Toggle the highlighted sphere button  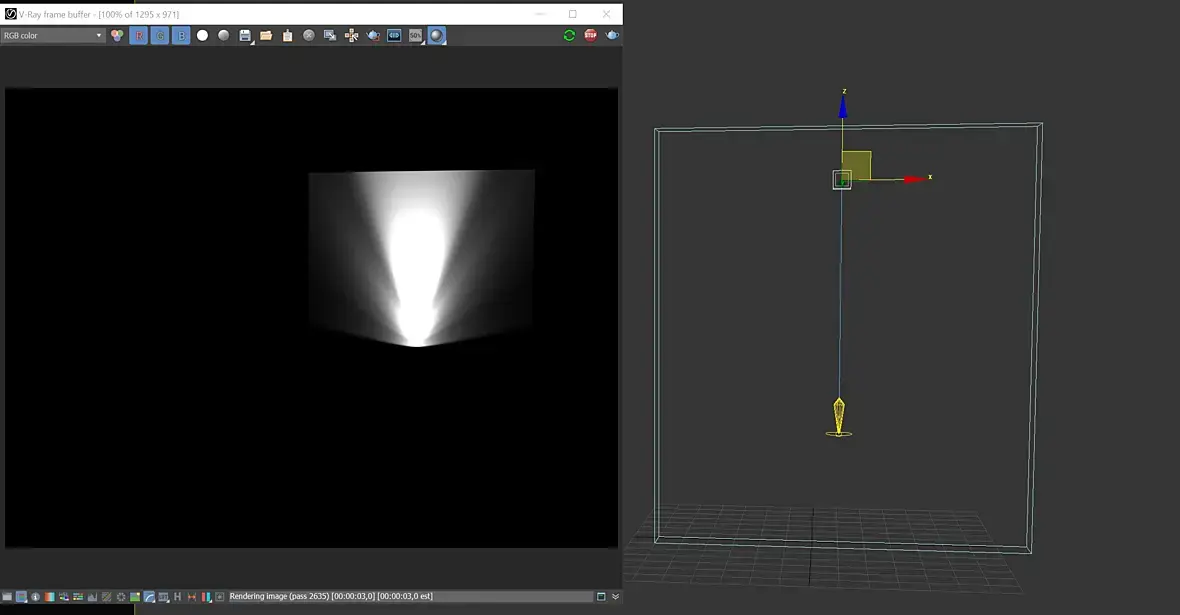click(x=437, y=35)
